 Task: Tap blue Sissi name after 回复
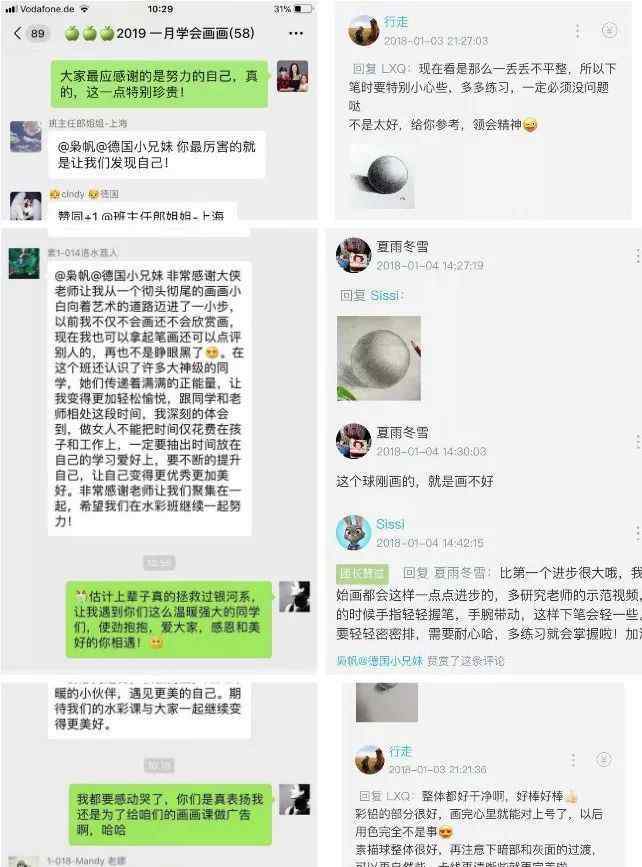tap(384, 296)
